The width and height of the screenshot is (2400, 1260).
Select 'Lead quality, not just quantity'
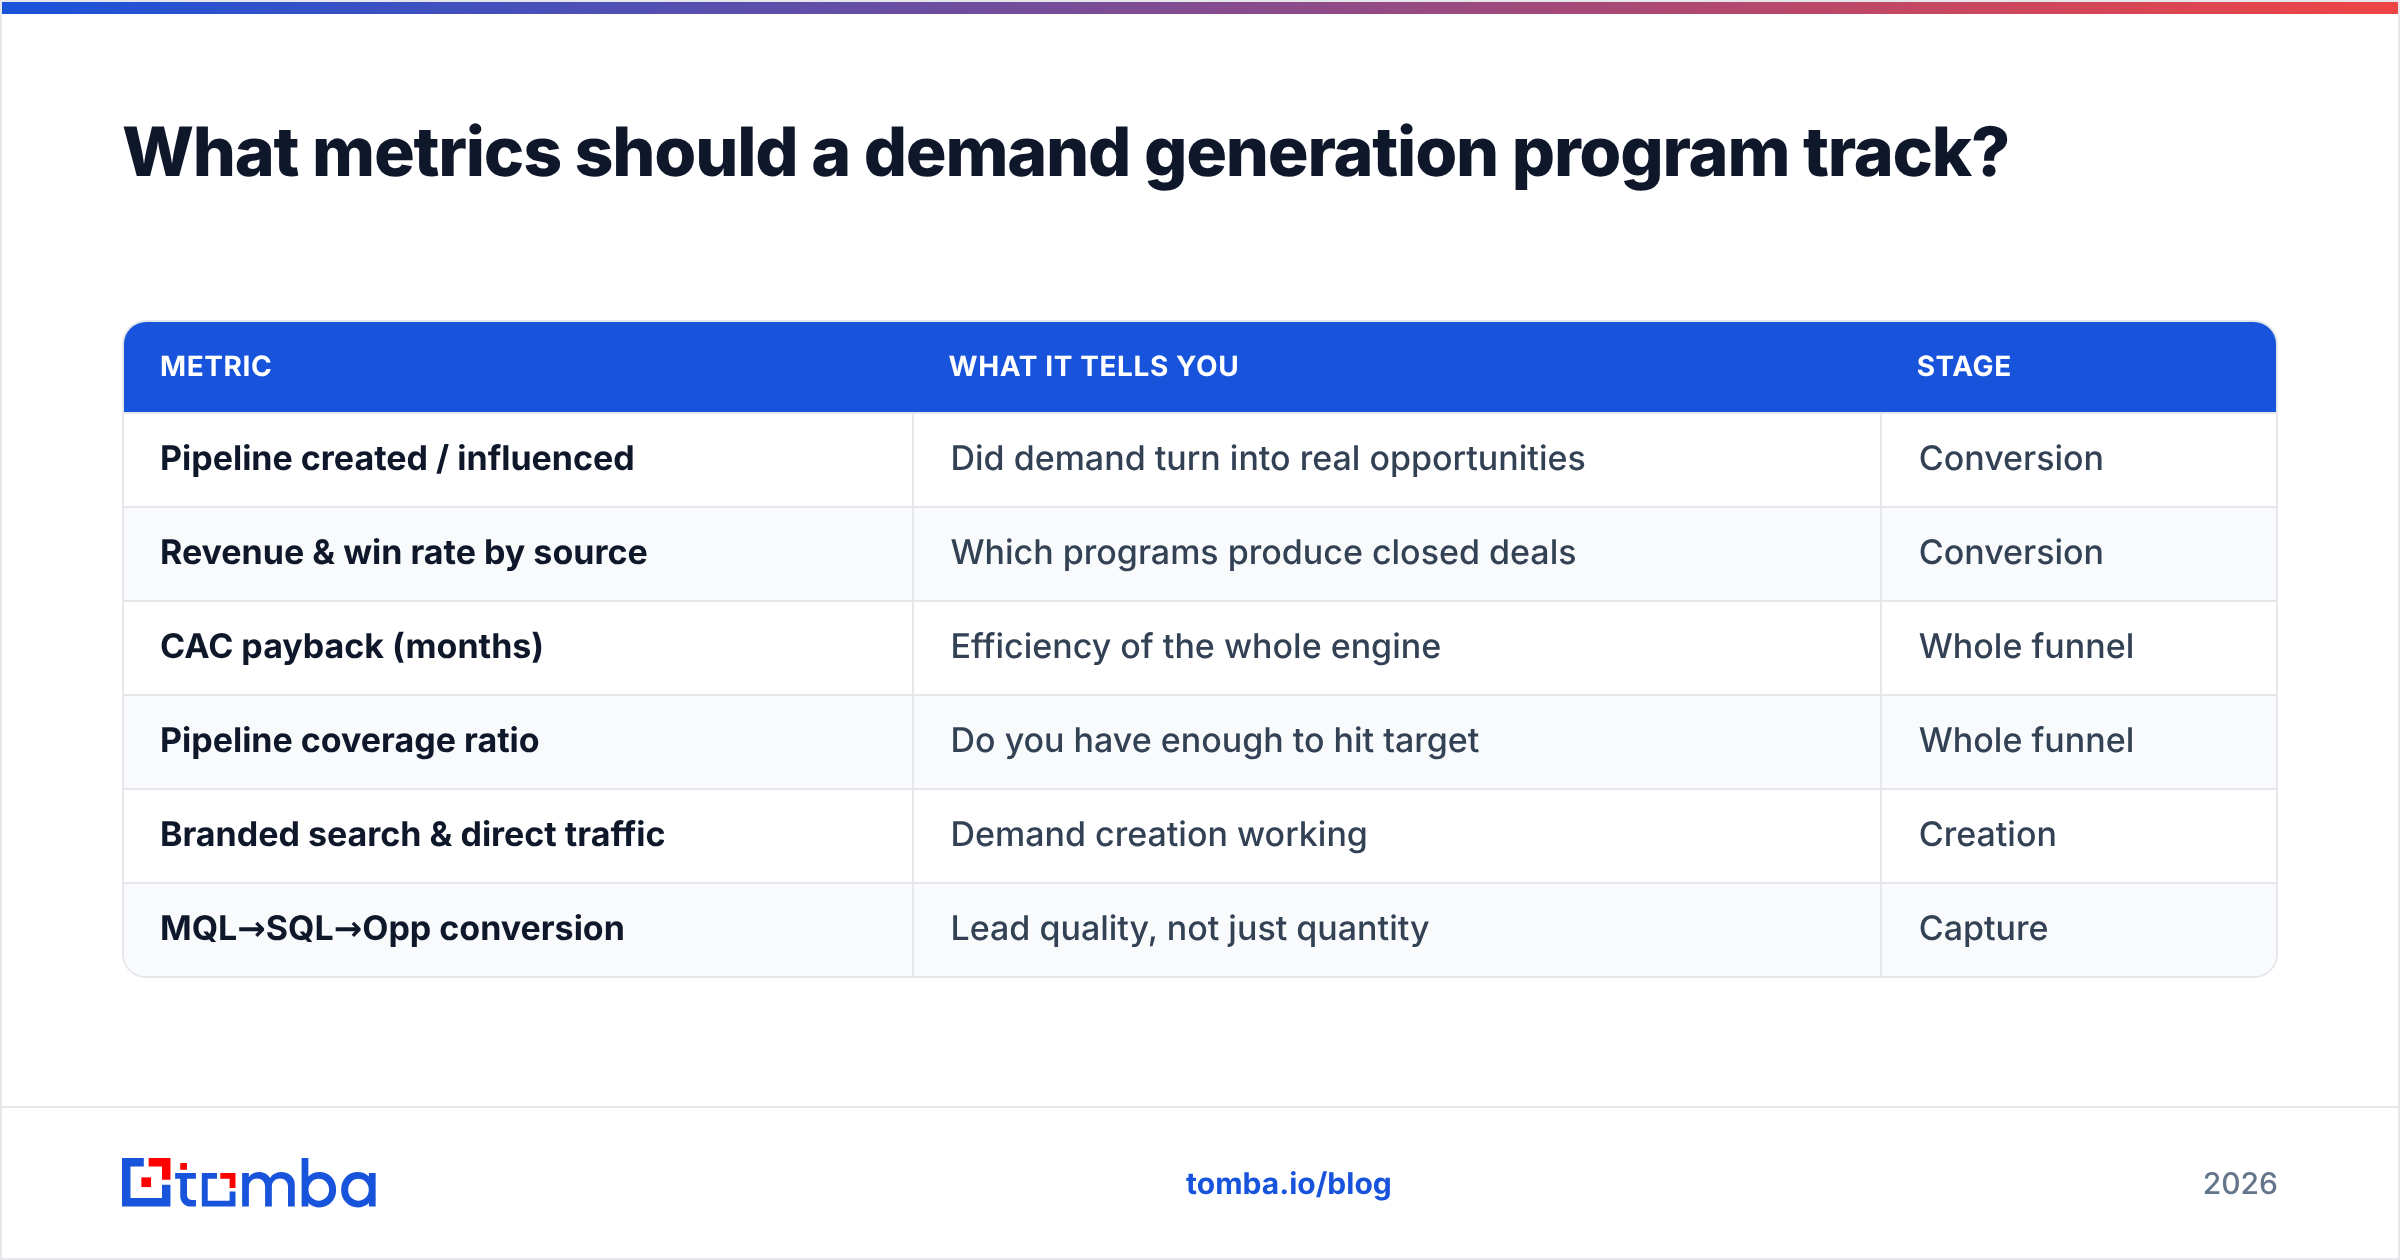point(1190,928)
